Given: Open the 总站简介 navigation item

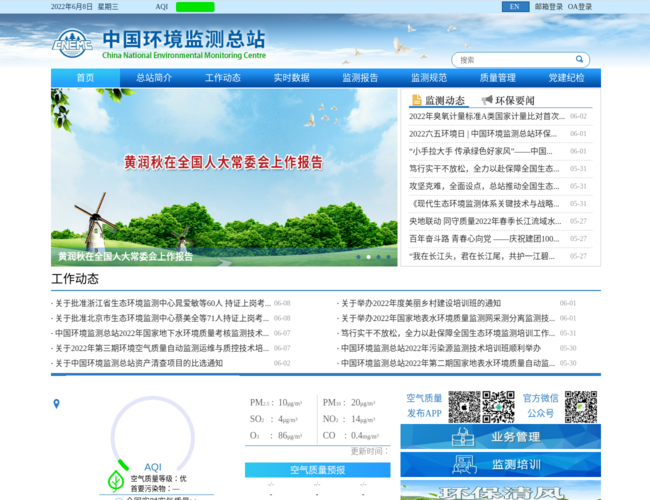Looking at the screenshot, I should [154, 78].
